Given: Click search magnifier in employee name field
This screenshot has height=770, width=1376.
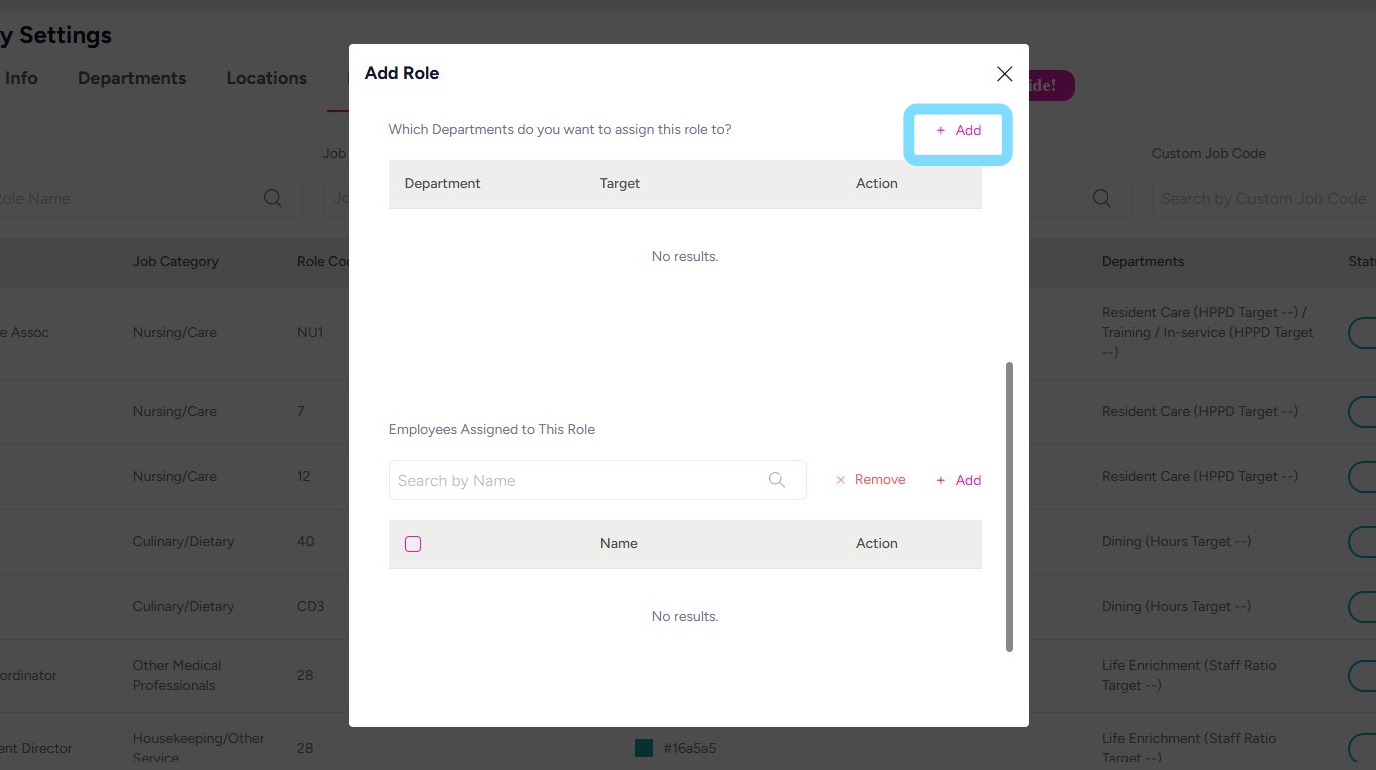Looking at the screenshot, I should coord(777,481).
